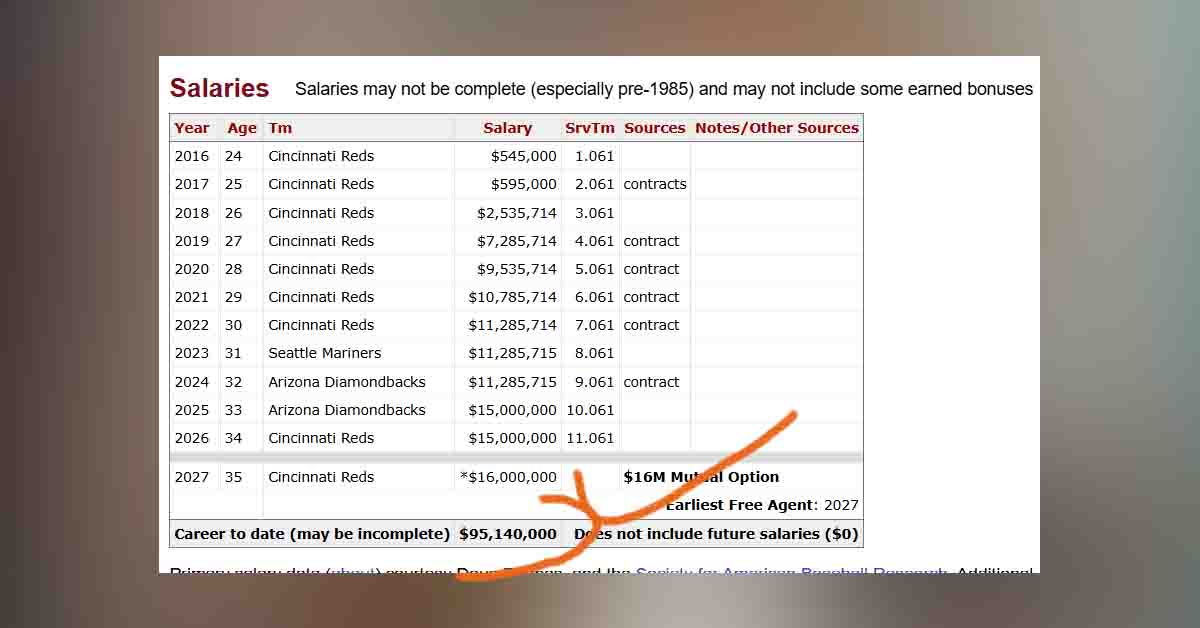Viewport: 1200px width, 628px height.
Task: Click the 2023 year cell
Action: (192, 353)
